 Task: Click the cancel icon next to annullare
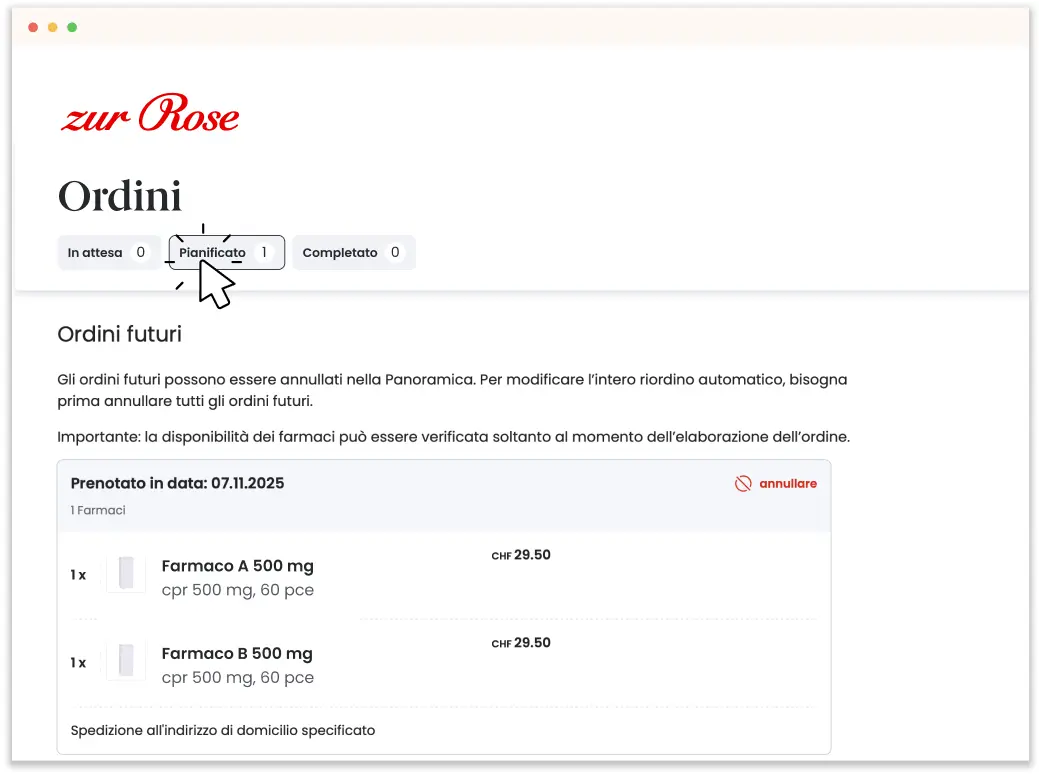[743, 484]
